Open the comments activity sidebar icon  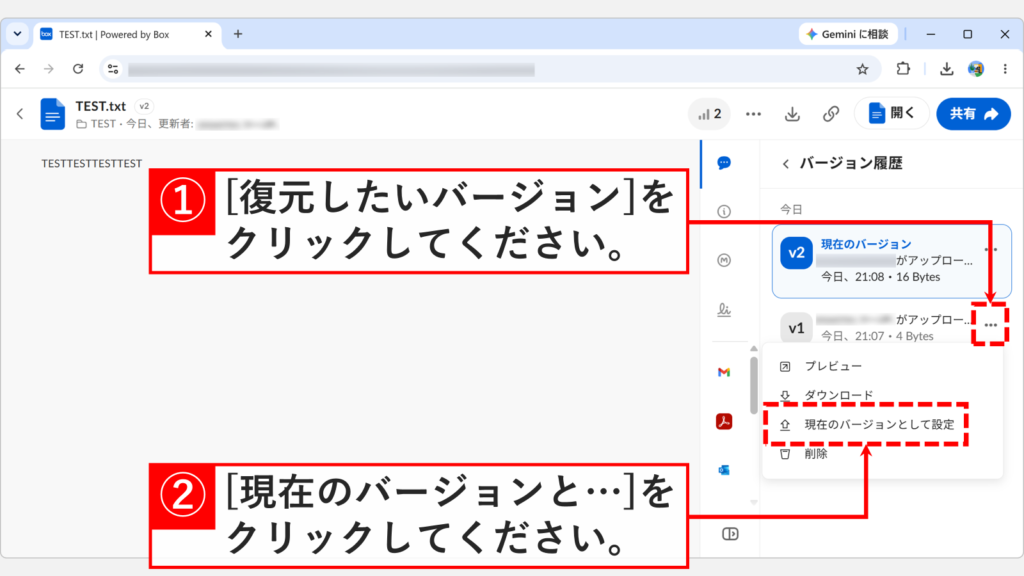coord(724,163)
